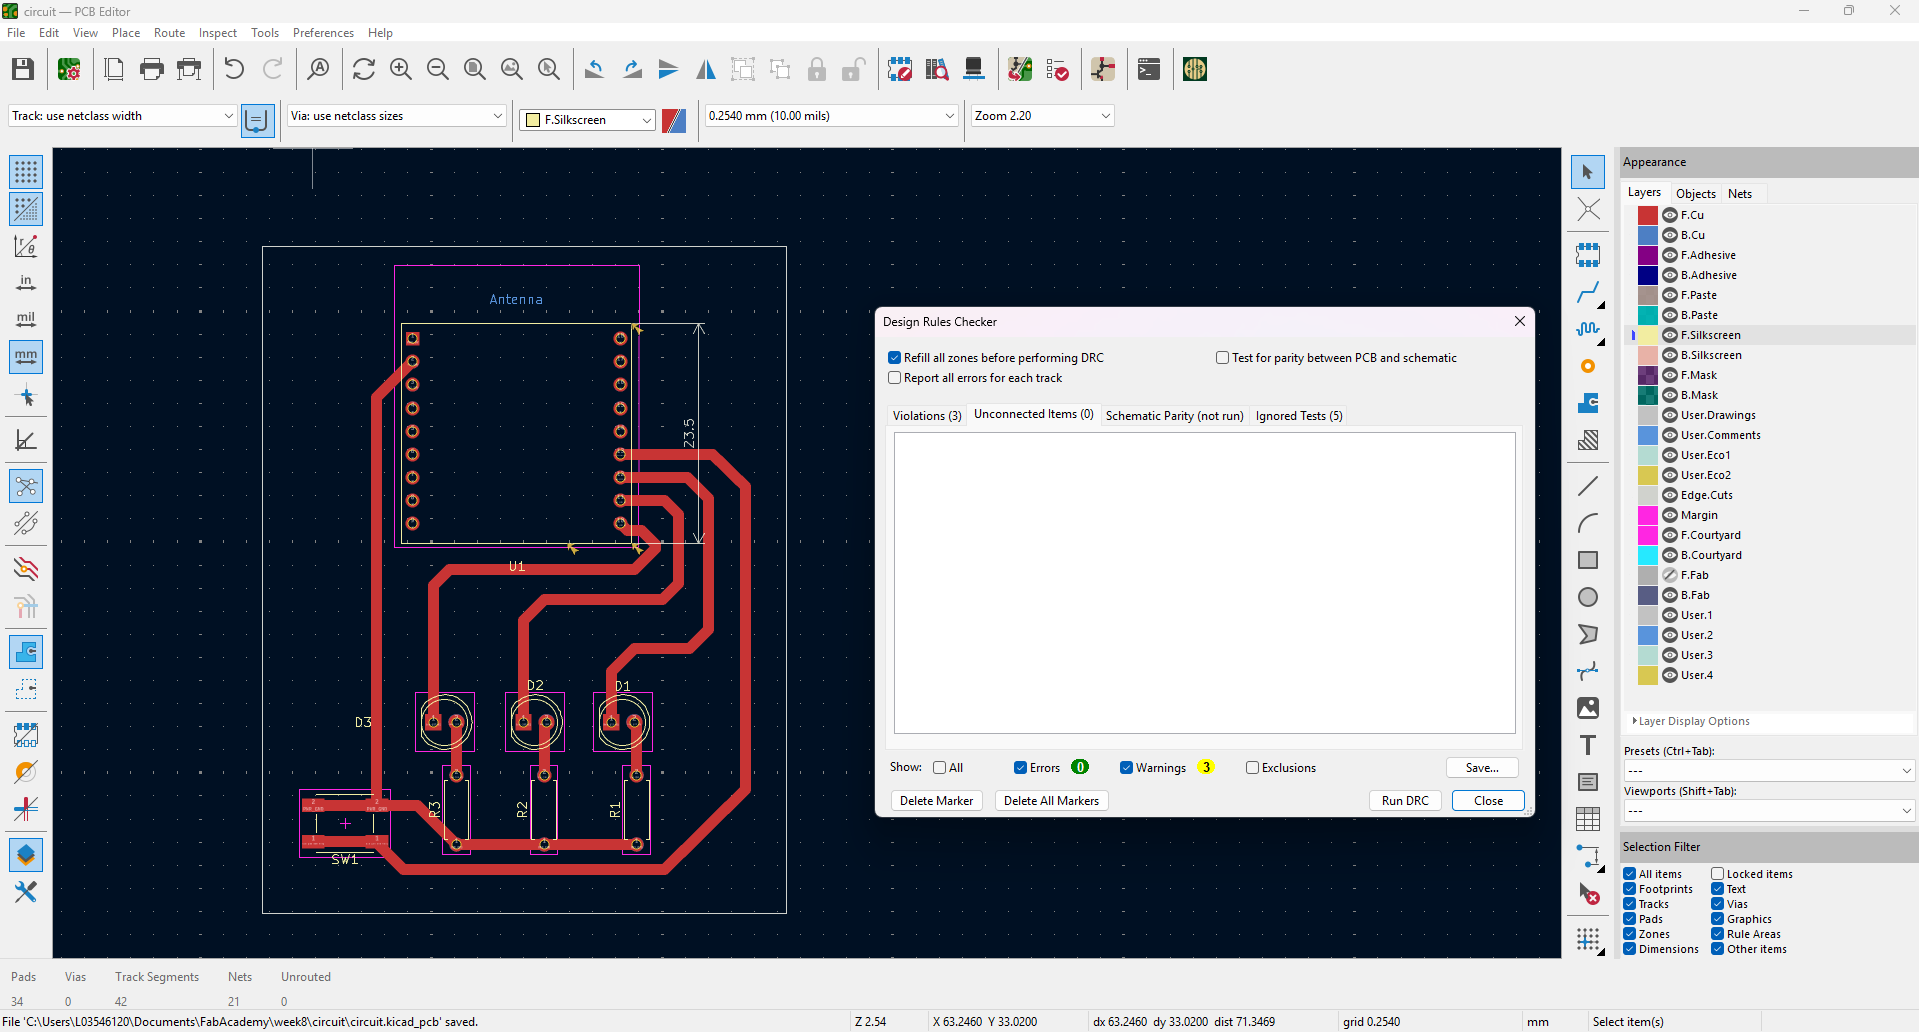Open the Zoom 2.20 dropdown
Viewport: 1919px width, 1032px height.
coord(1042,116)
